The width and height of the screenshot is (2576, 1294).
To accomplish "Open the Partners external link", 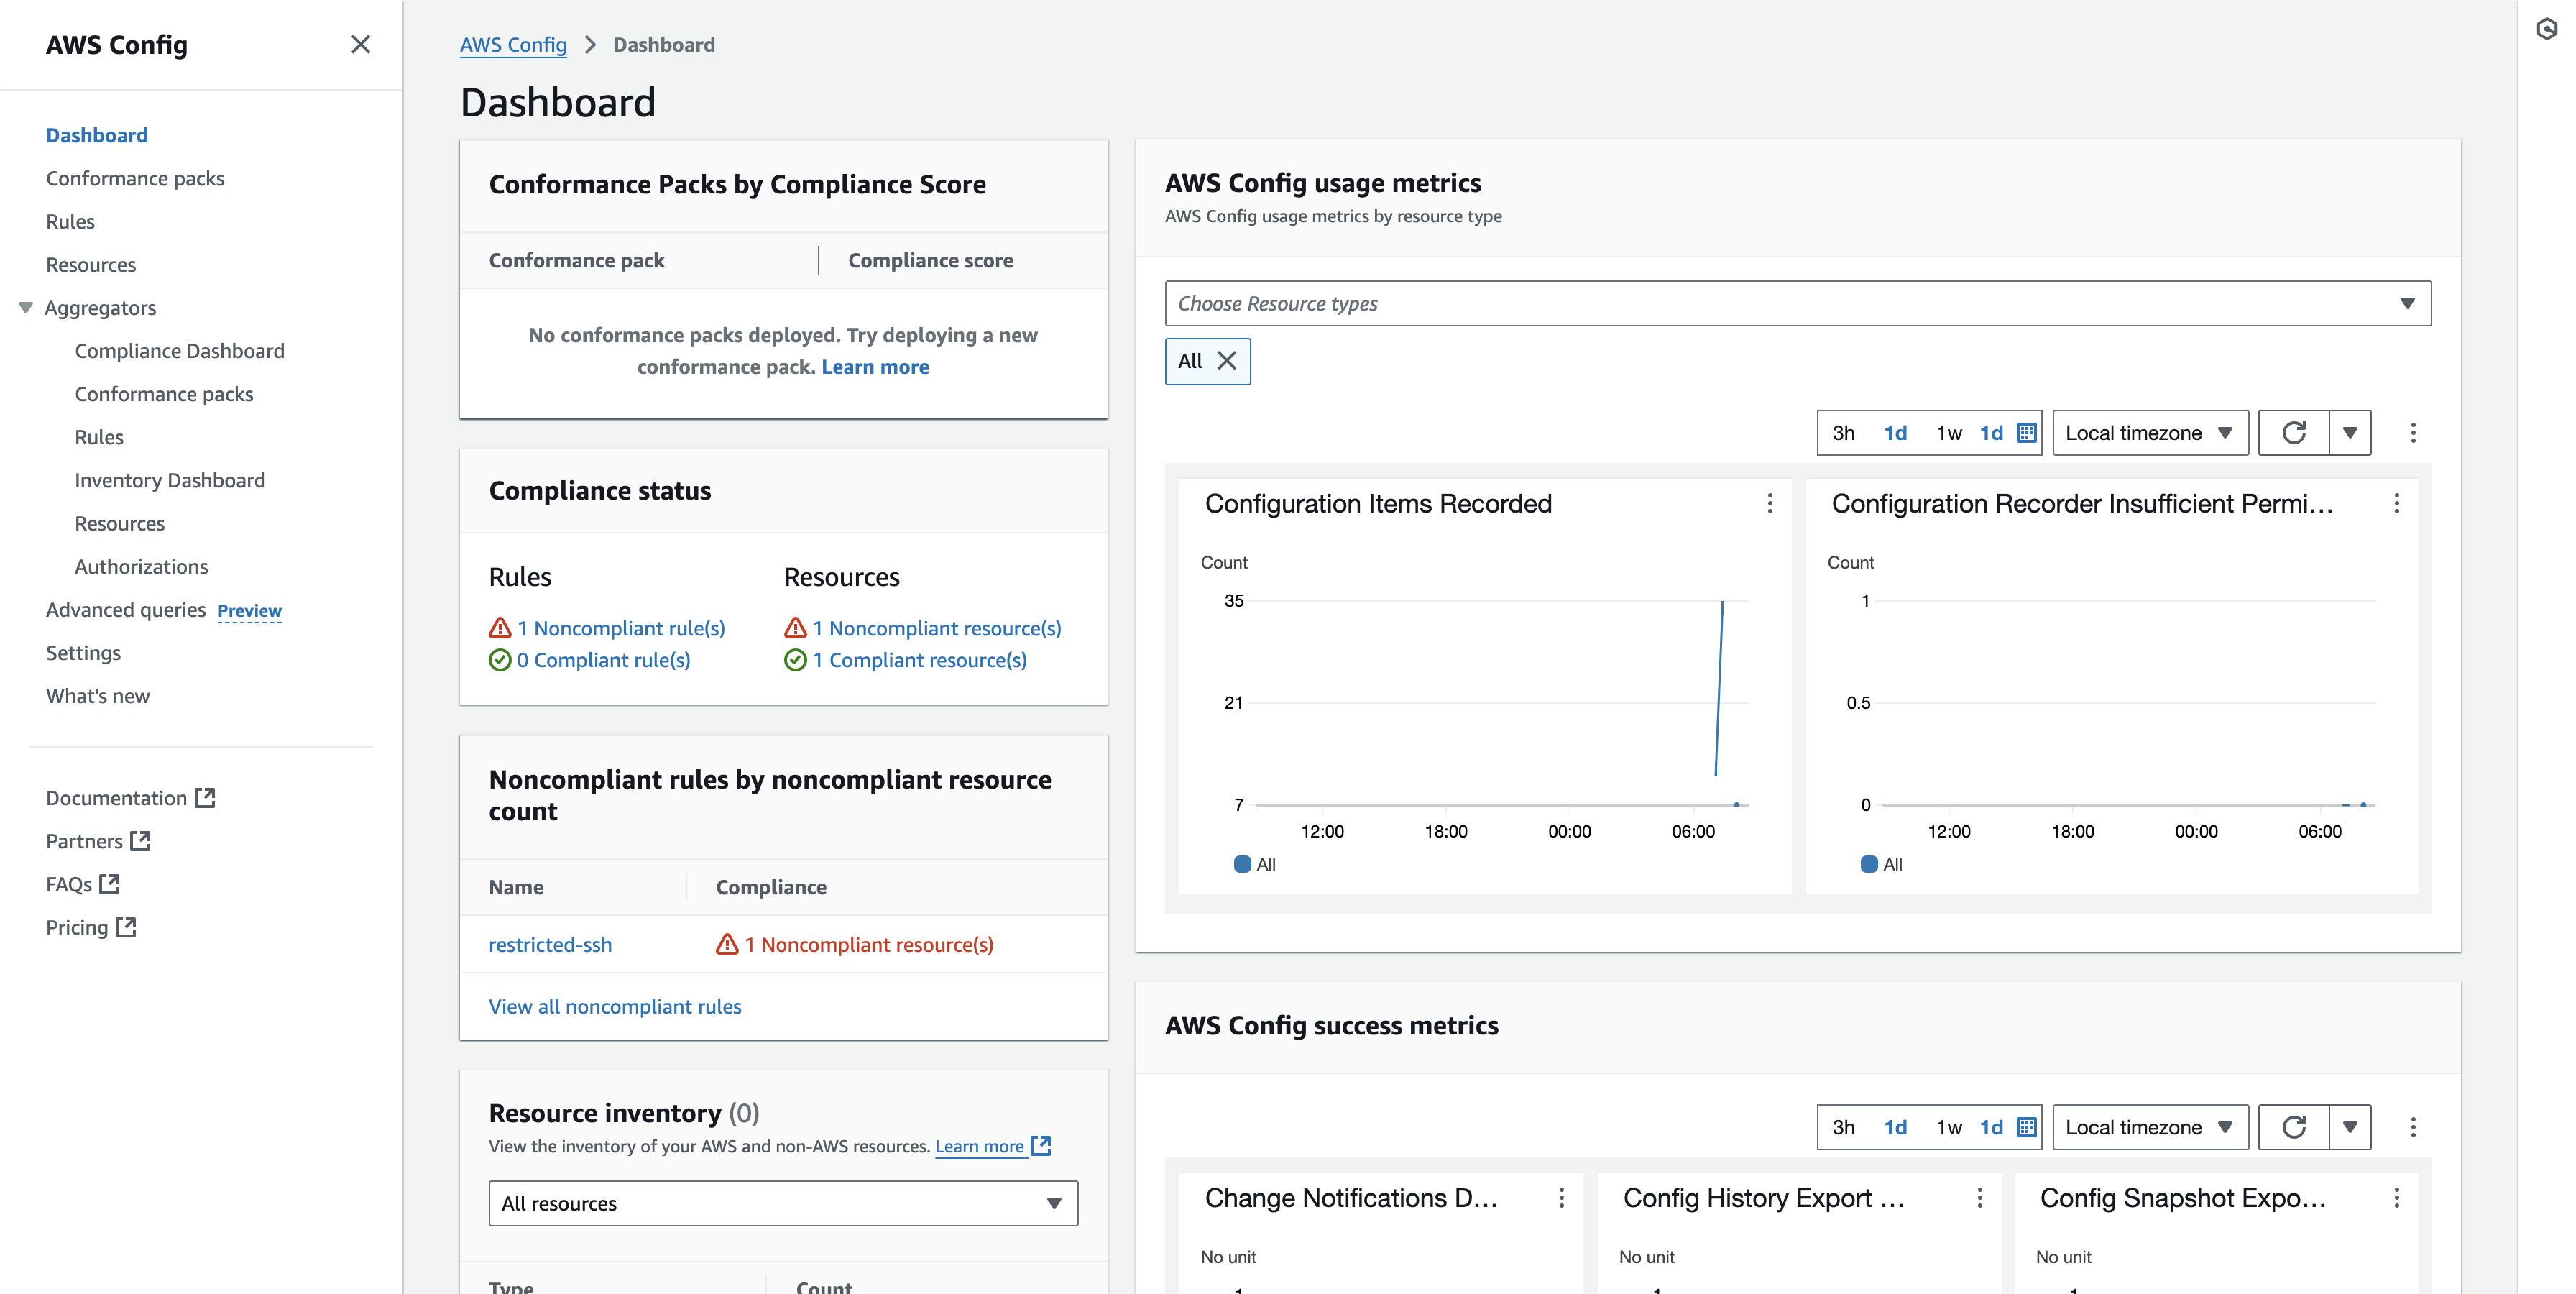I will [98, 841].
